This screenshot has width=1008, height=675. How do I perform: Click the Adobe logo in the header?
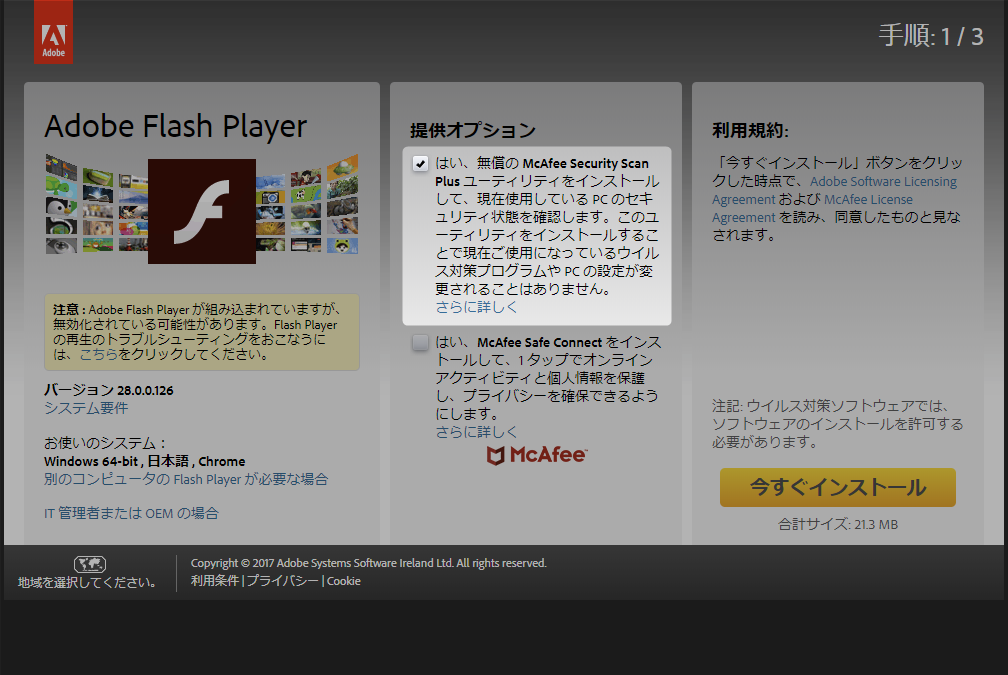53,32
